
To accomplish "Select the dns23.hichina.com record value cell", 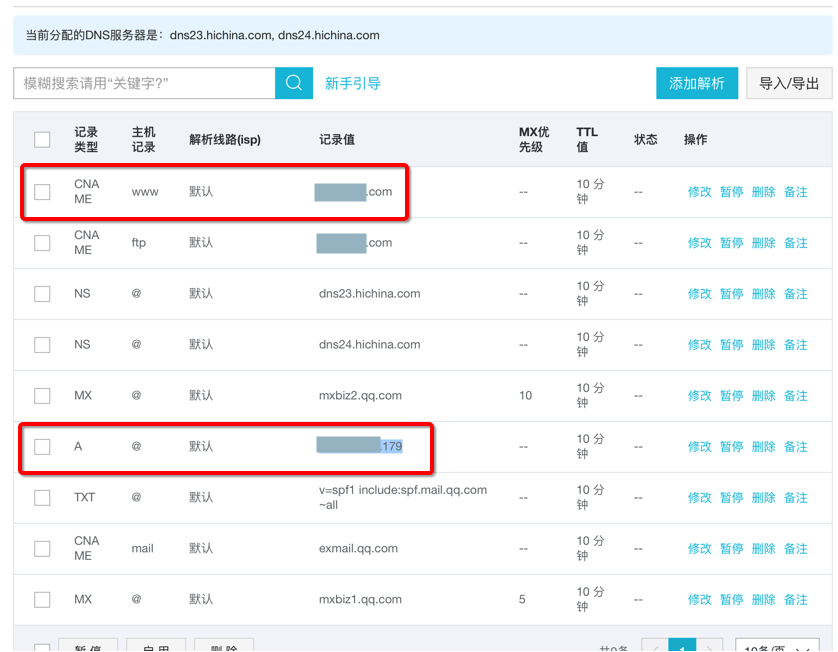I will point(369,293).
